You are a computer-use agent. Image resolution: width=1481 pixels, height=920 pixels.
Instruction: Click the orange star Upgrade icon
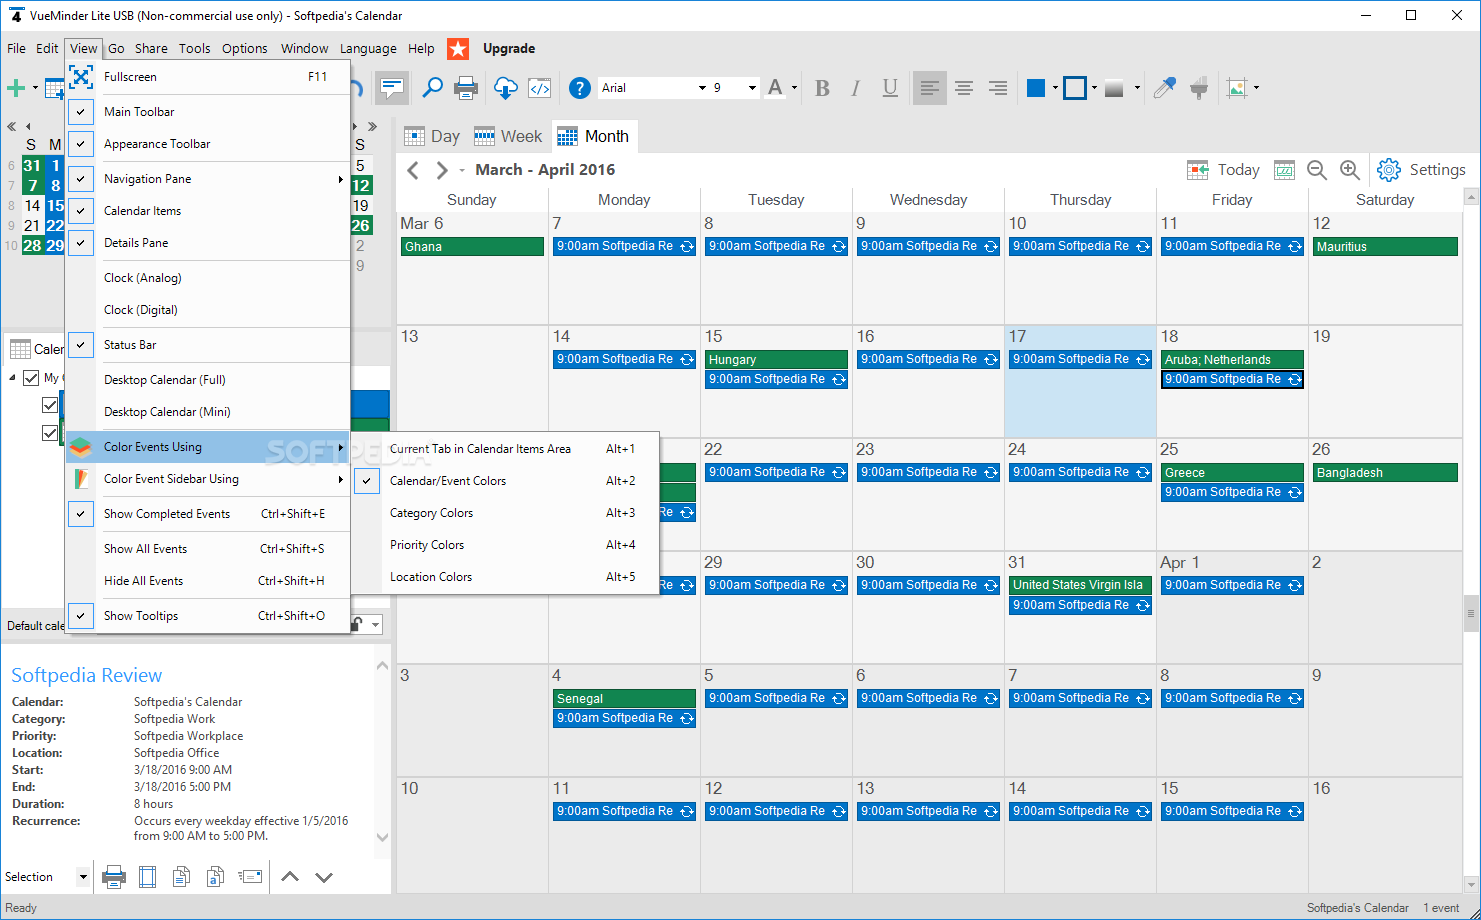point(458,48)
